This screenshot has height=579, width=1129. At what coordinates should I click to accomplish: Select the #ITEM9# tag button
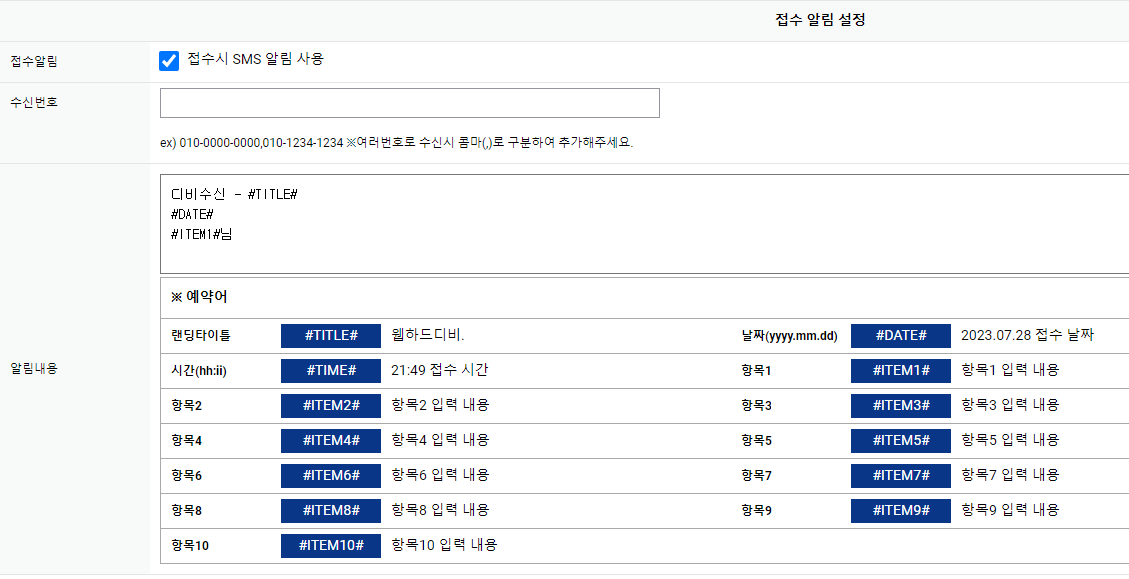coord(900,510)
